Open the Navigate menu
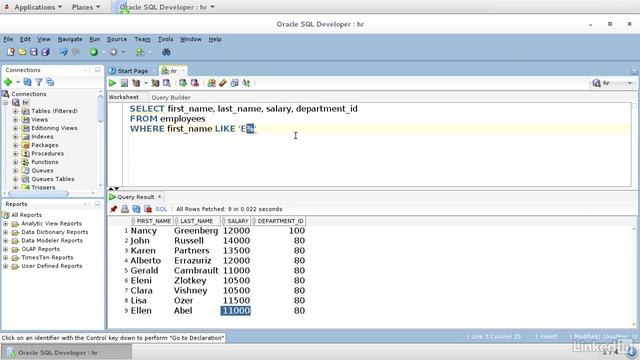This screenshot has height=360, width=640. click(70, 39)
